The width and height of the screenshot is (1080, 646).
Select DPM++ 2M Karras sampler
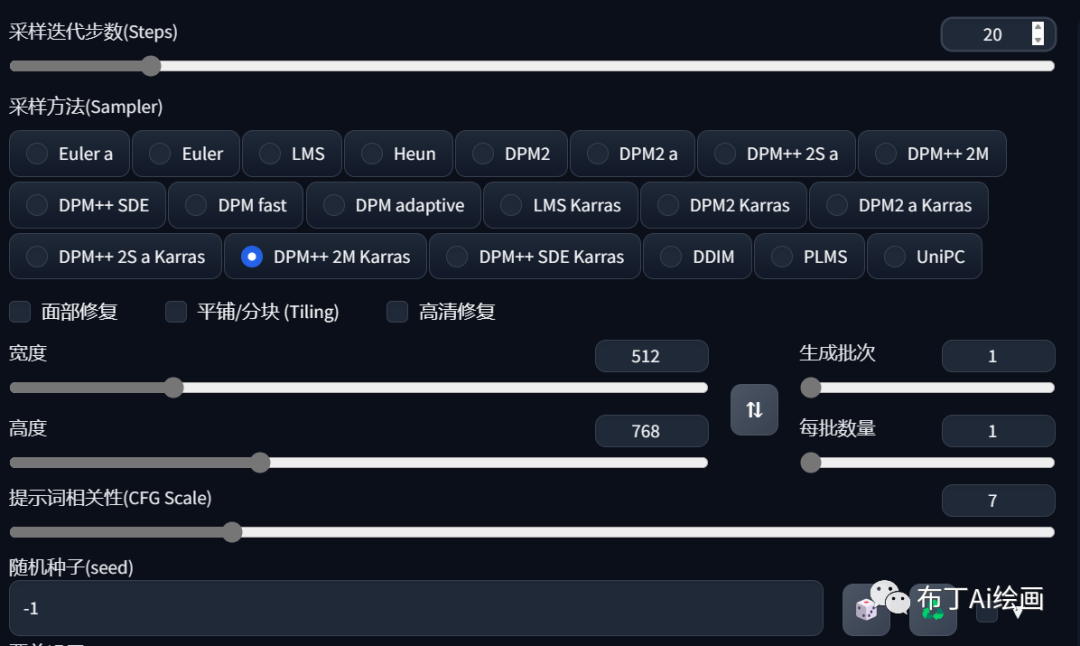tap(252, 257)
